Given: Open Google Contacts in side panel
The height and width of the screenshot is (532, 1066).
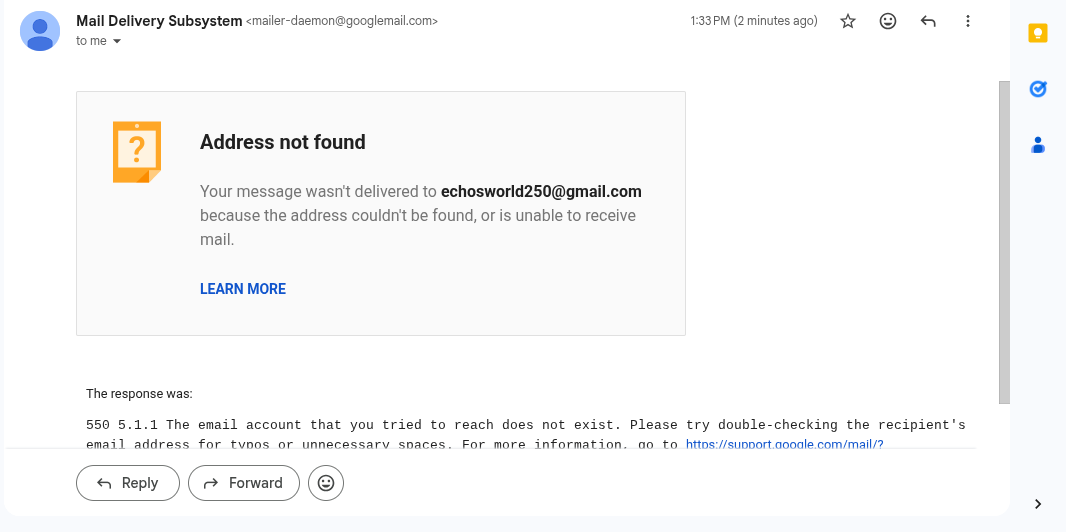Looking at the screenshot, I should (1038, 145).
